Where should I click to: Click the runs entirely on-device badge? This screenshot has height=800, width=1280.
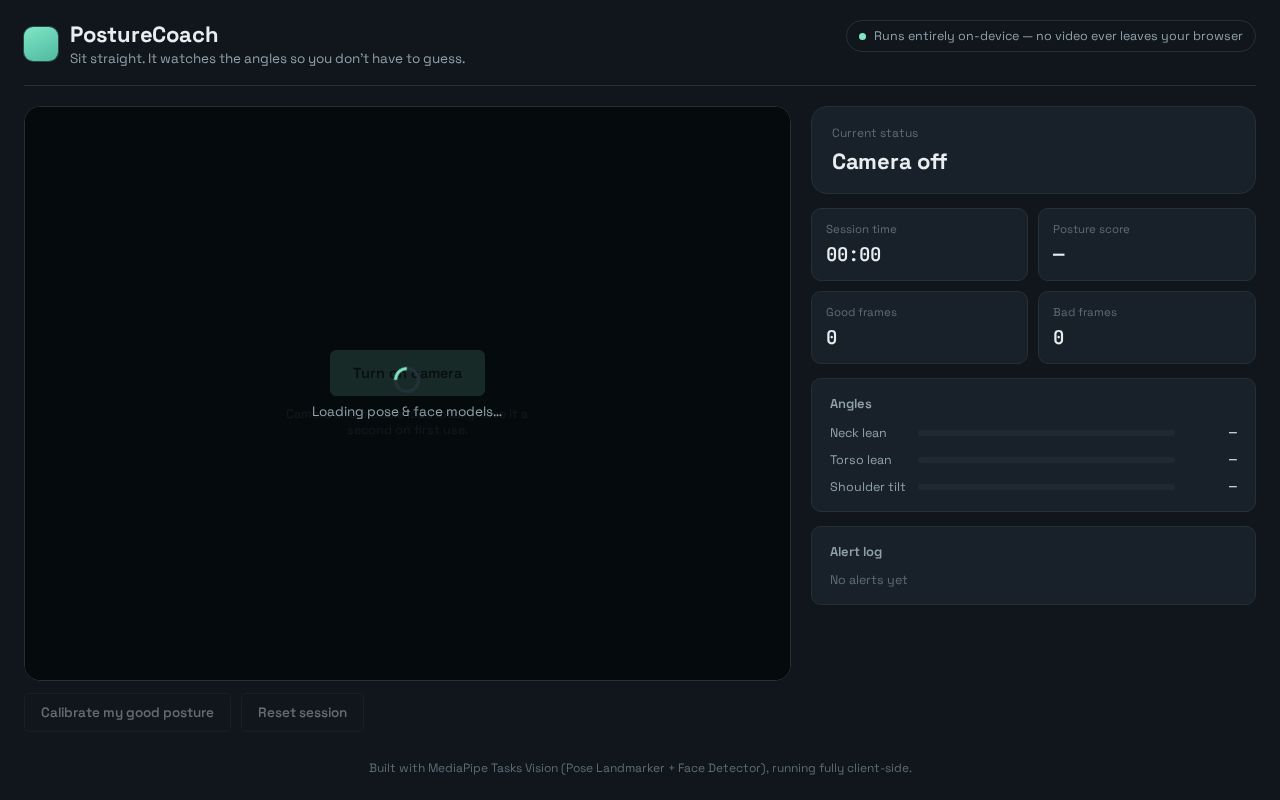pyautogui.click(x=1050, y=36)
